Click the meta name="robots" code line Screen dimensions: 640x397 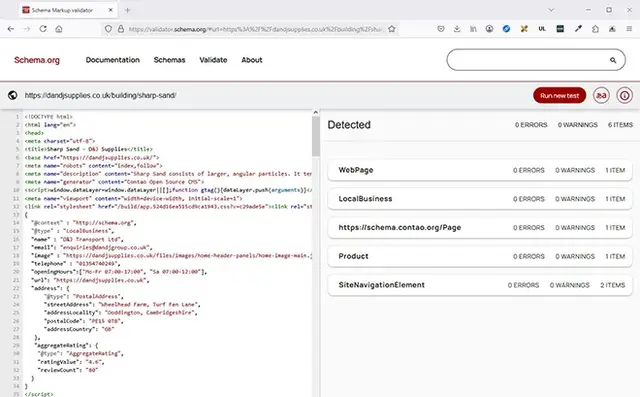click(x=93, y=166)
